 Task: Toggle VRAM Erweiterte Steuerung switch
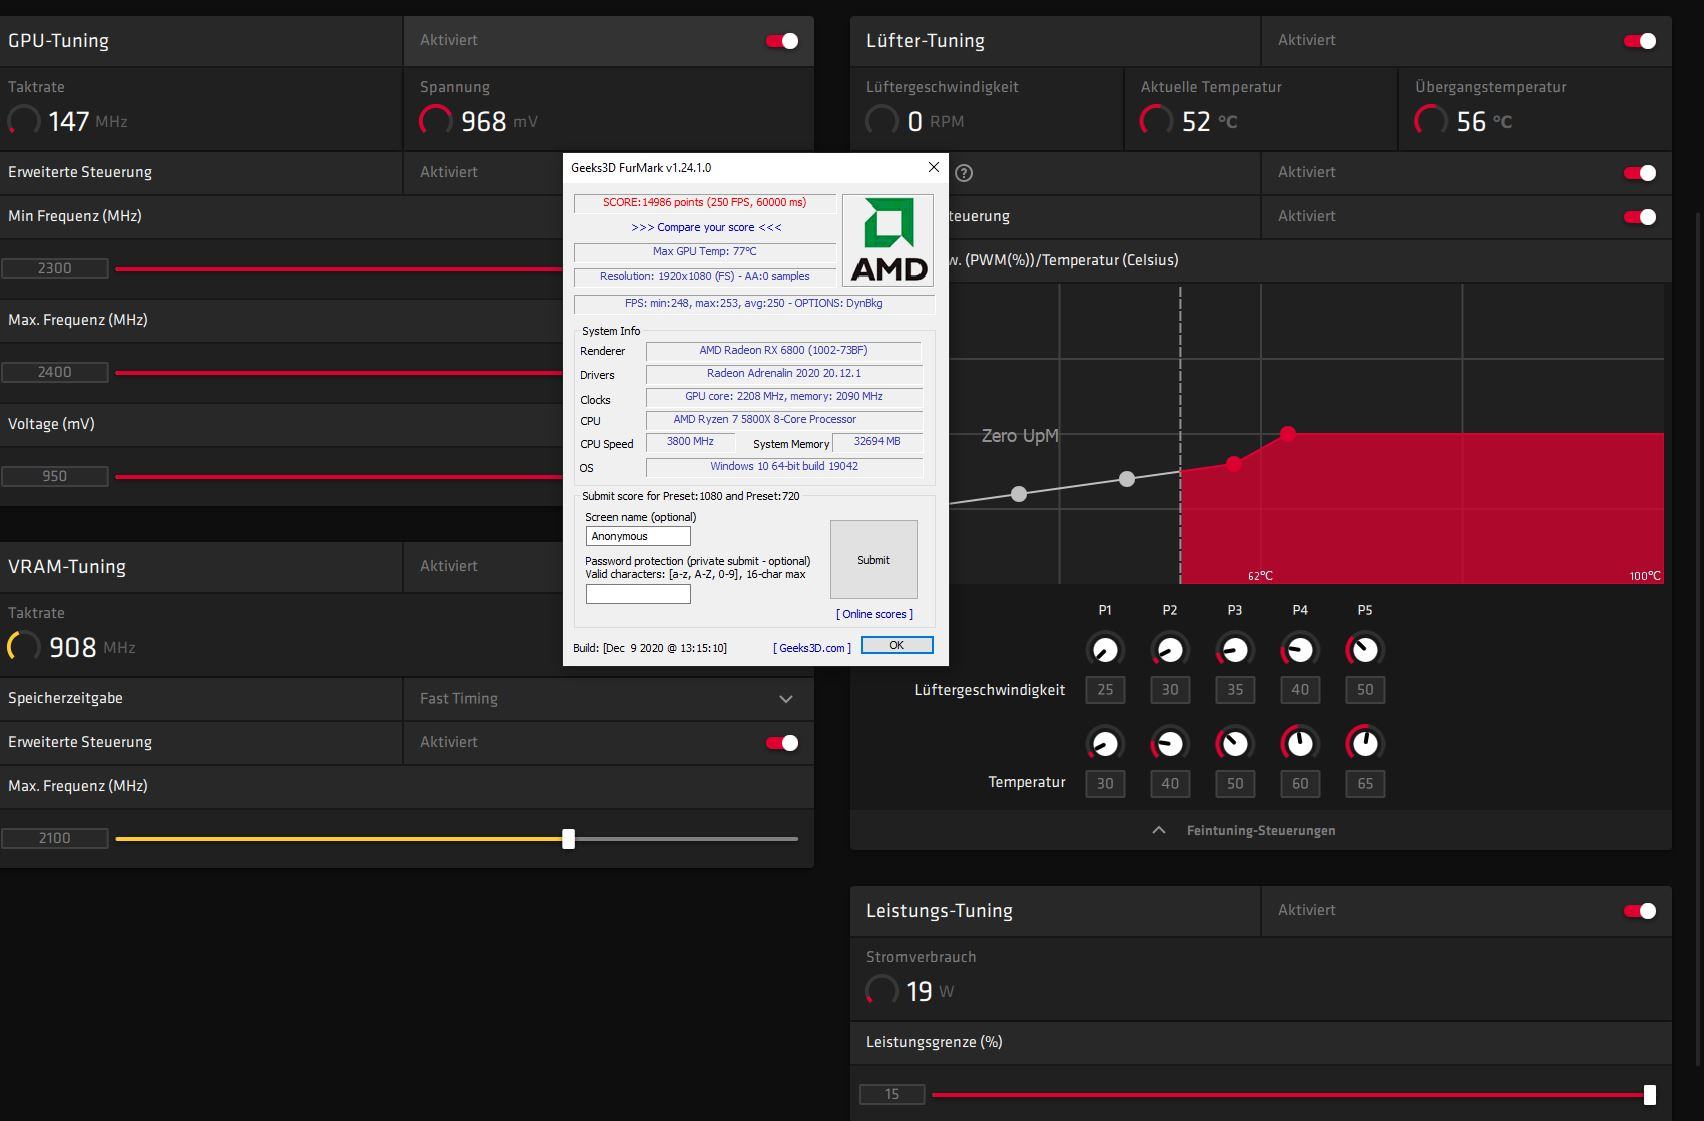(782, 743)
